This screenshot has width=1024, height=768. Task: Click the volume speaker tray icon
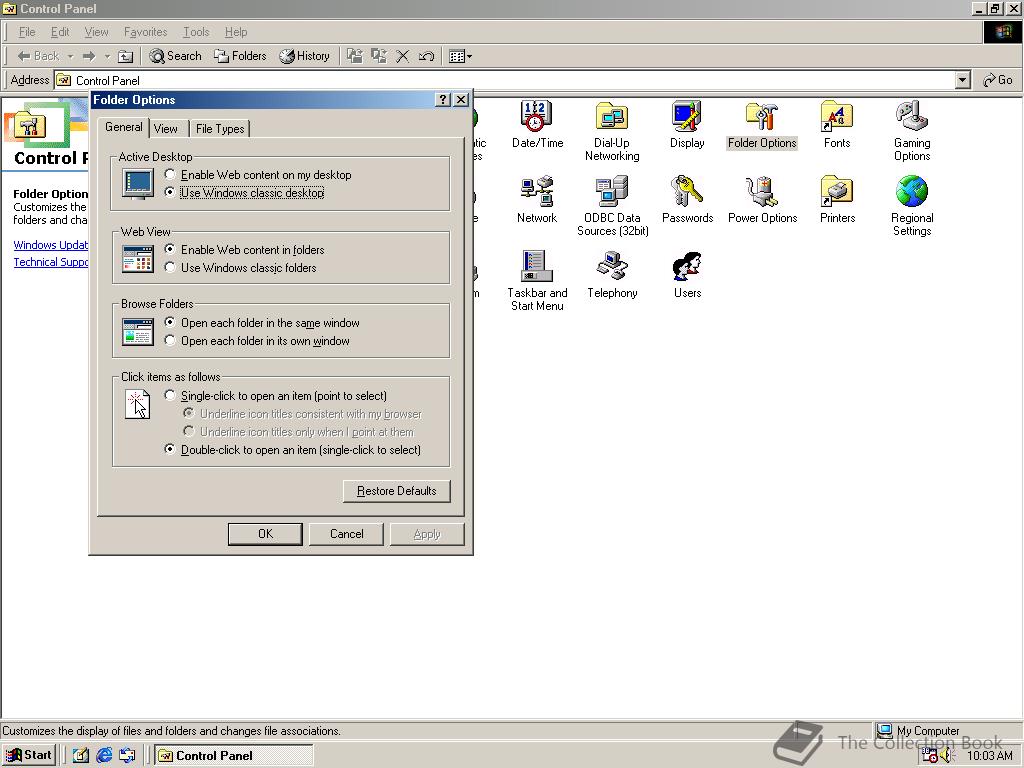point(946,756)
